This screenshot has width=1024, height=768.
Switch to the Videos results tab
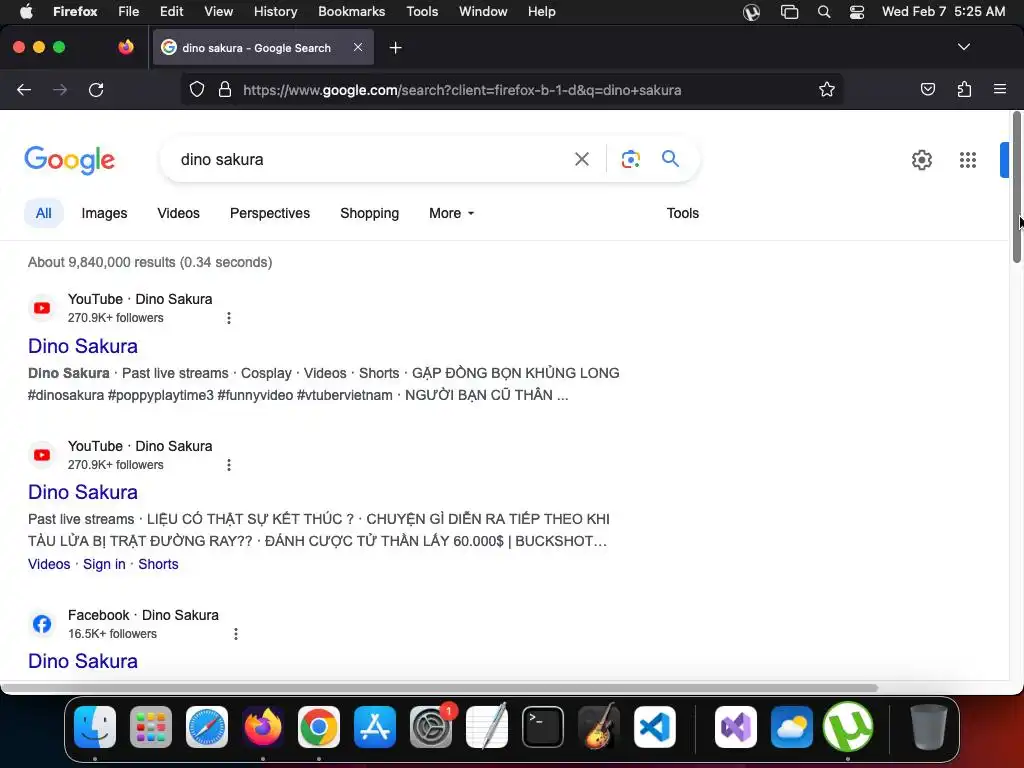tap(178, 214)
